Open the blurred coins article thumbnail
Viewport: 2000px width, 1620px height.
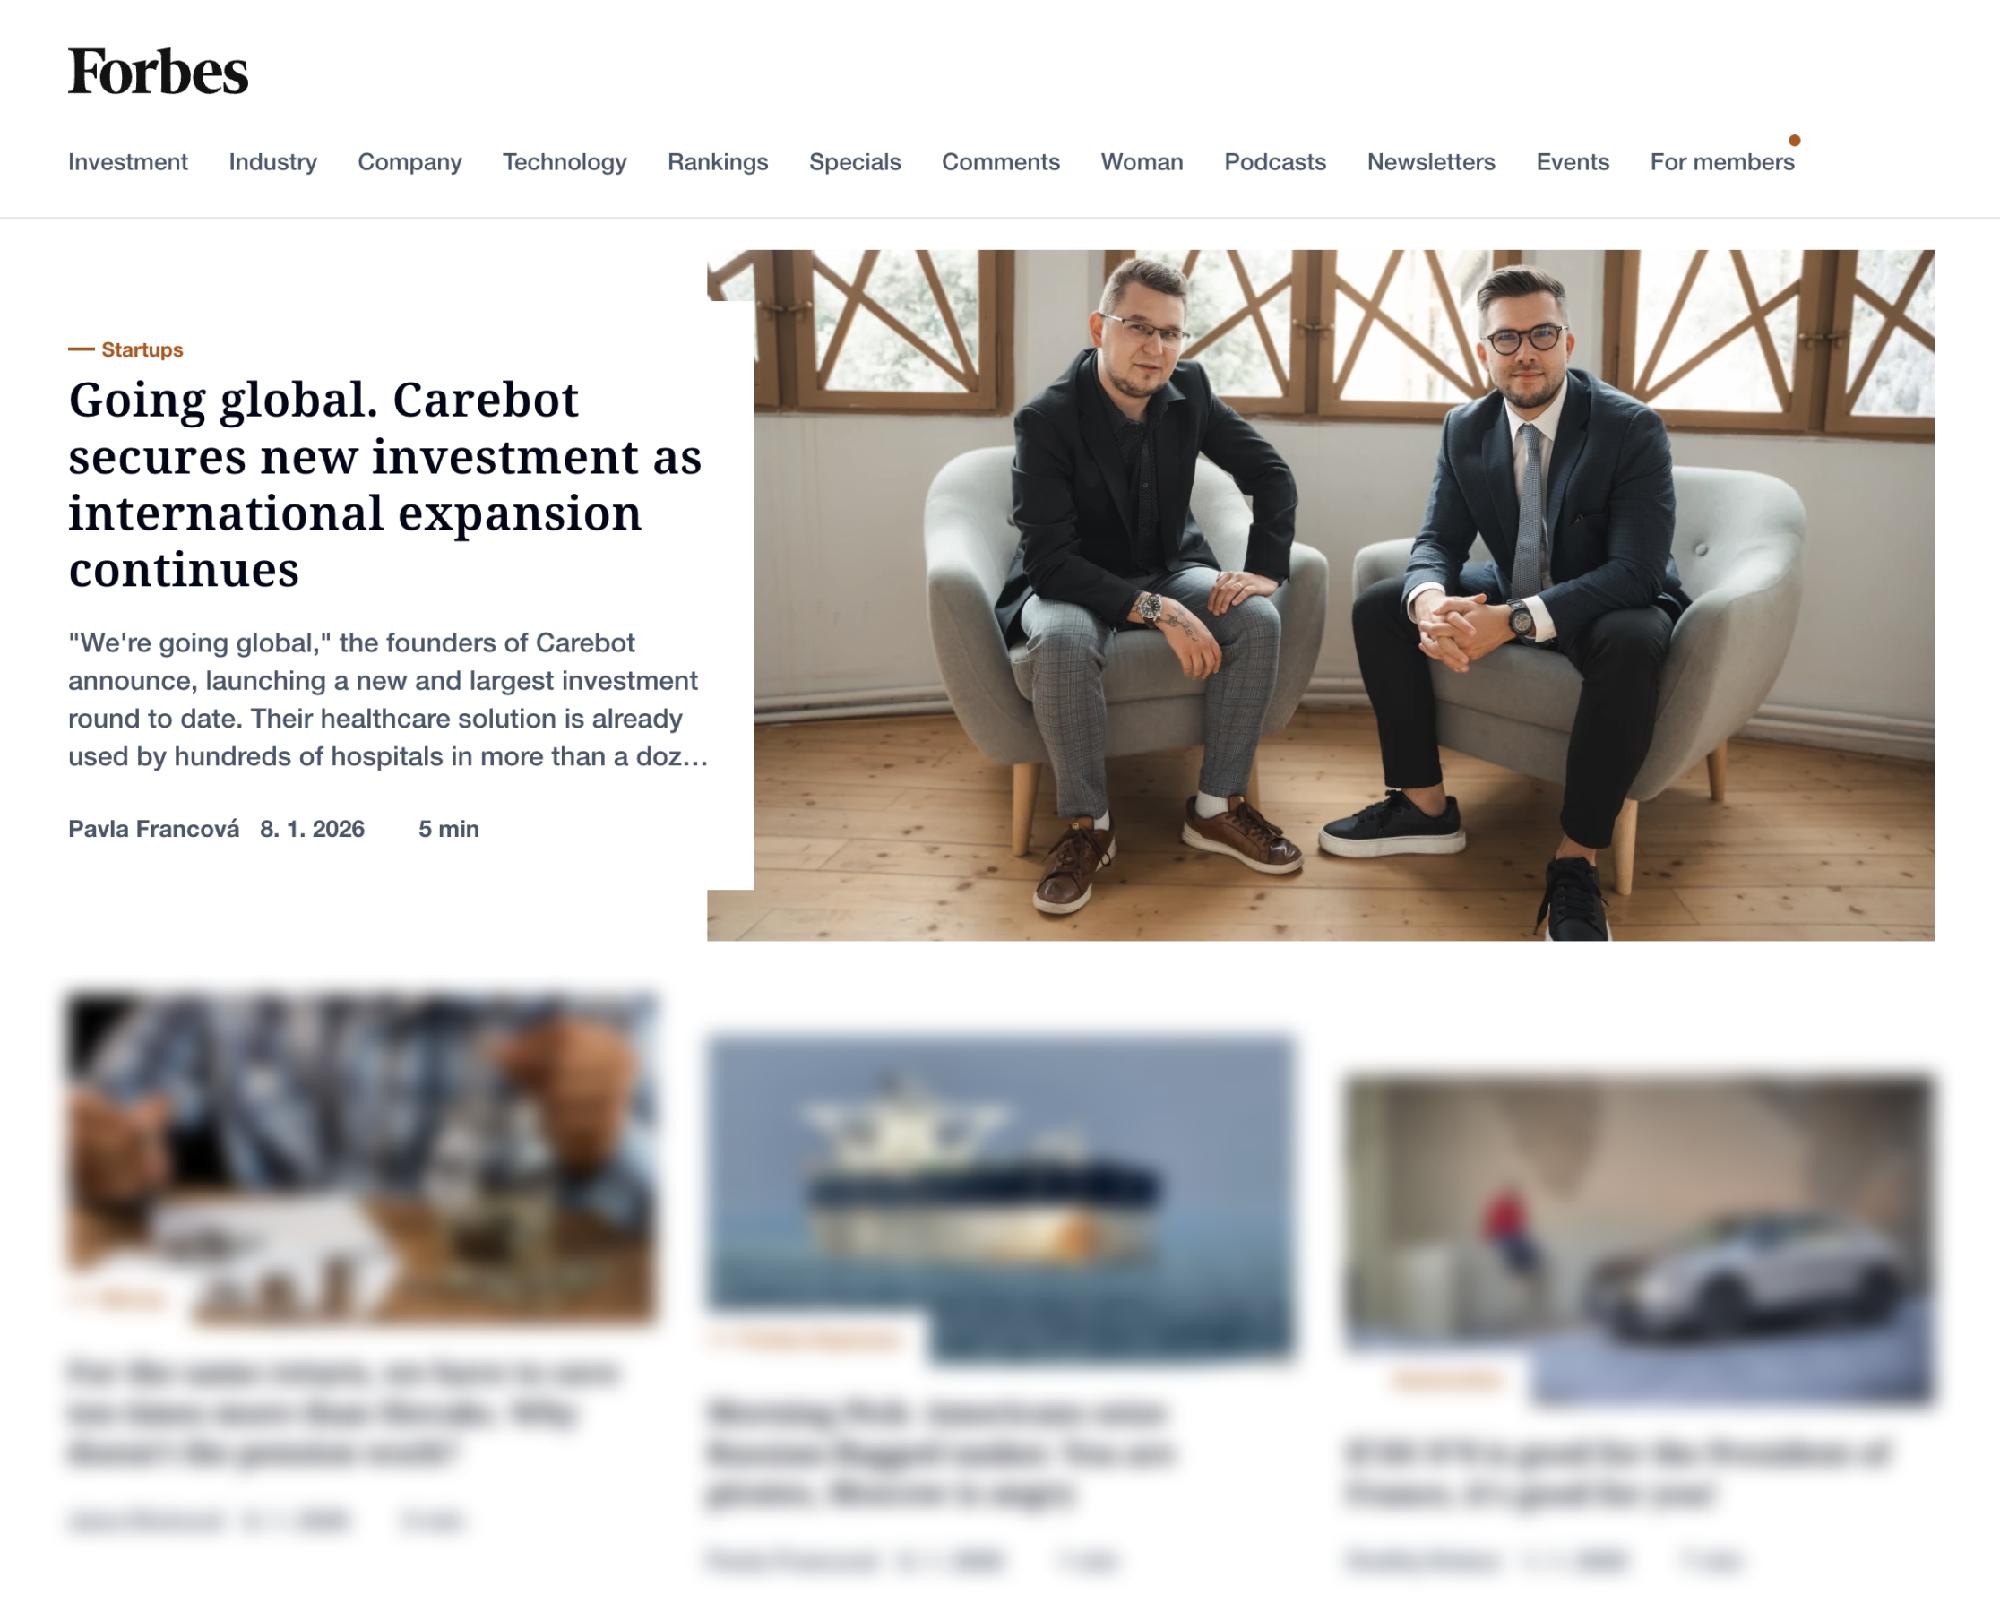362,1158
